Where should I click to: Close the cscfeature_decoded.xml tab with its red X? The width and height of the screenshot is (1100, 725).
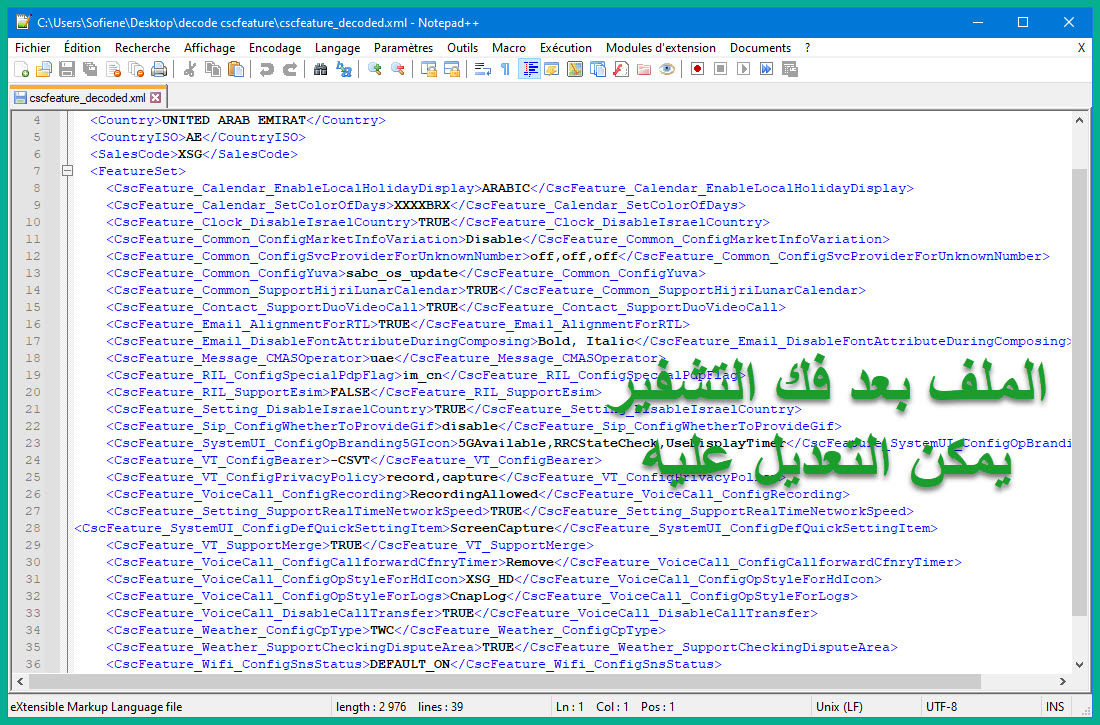156,98
